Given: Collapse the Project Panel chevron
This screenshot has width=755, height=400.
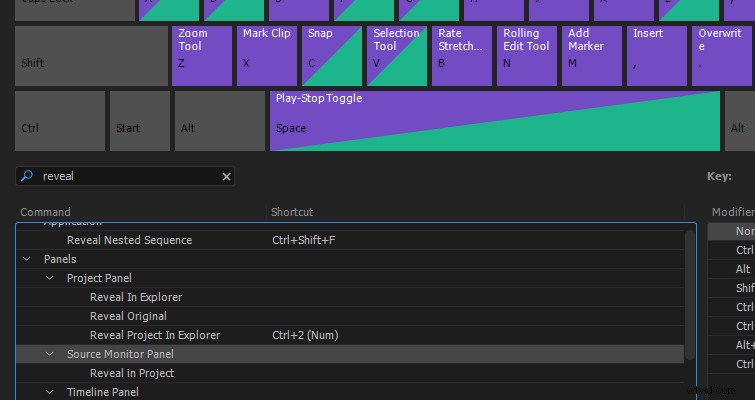Looking at the screenshot, I should click(50, 278).
